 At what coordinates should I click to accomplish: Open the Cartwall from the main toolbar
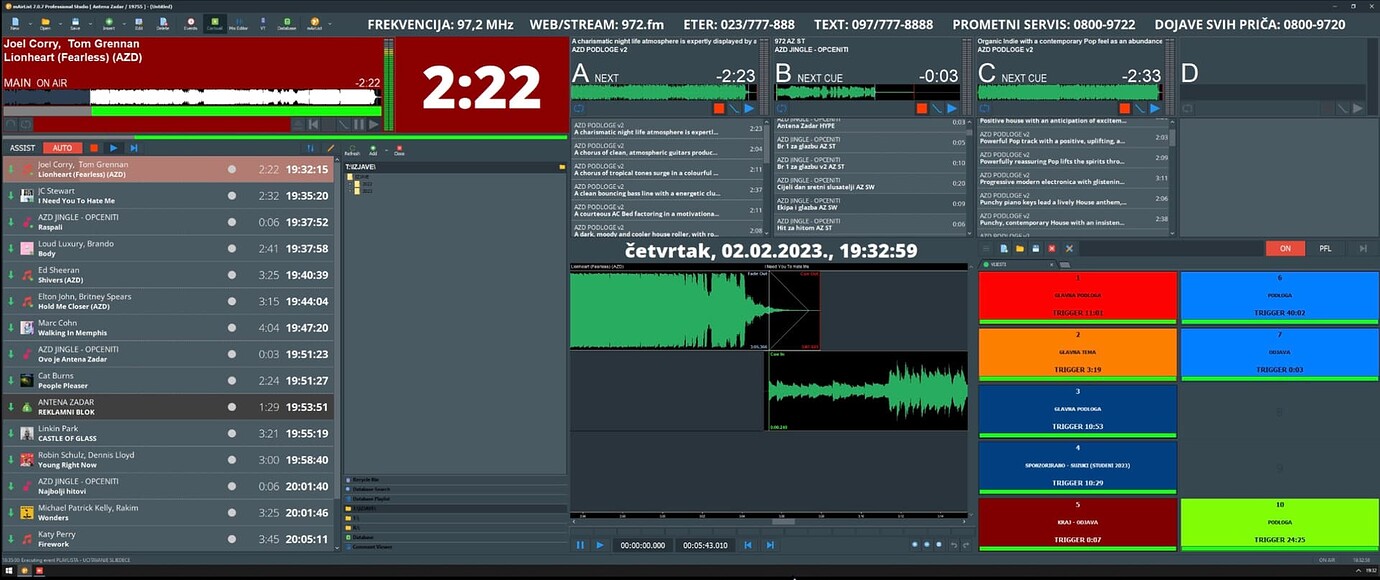tap(215, 22)
